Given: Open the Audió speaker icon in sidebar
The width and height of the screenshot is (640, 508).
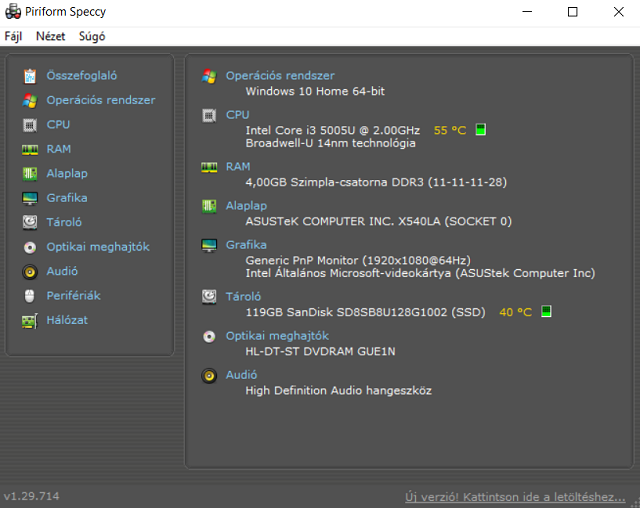Looking at the screenshot, I should [x=30, y=271].
